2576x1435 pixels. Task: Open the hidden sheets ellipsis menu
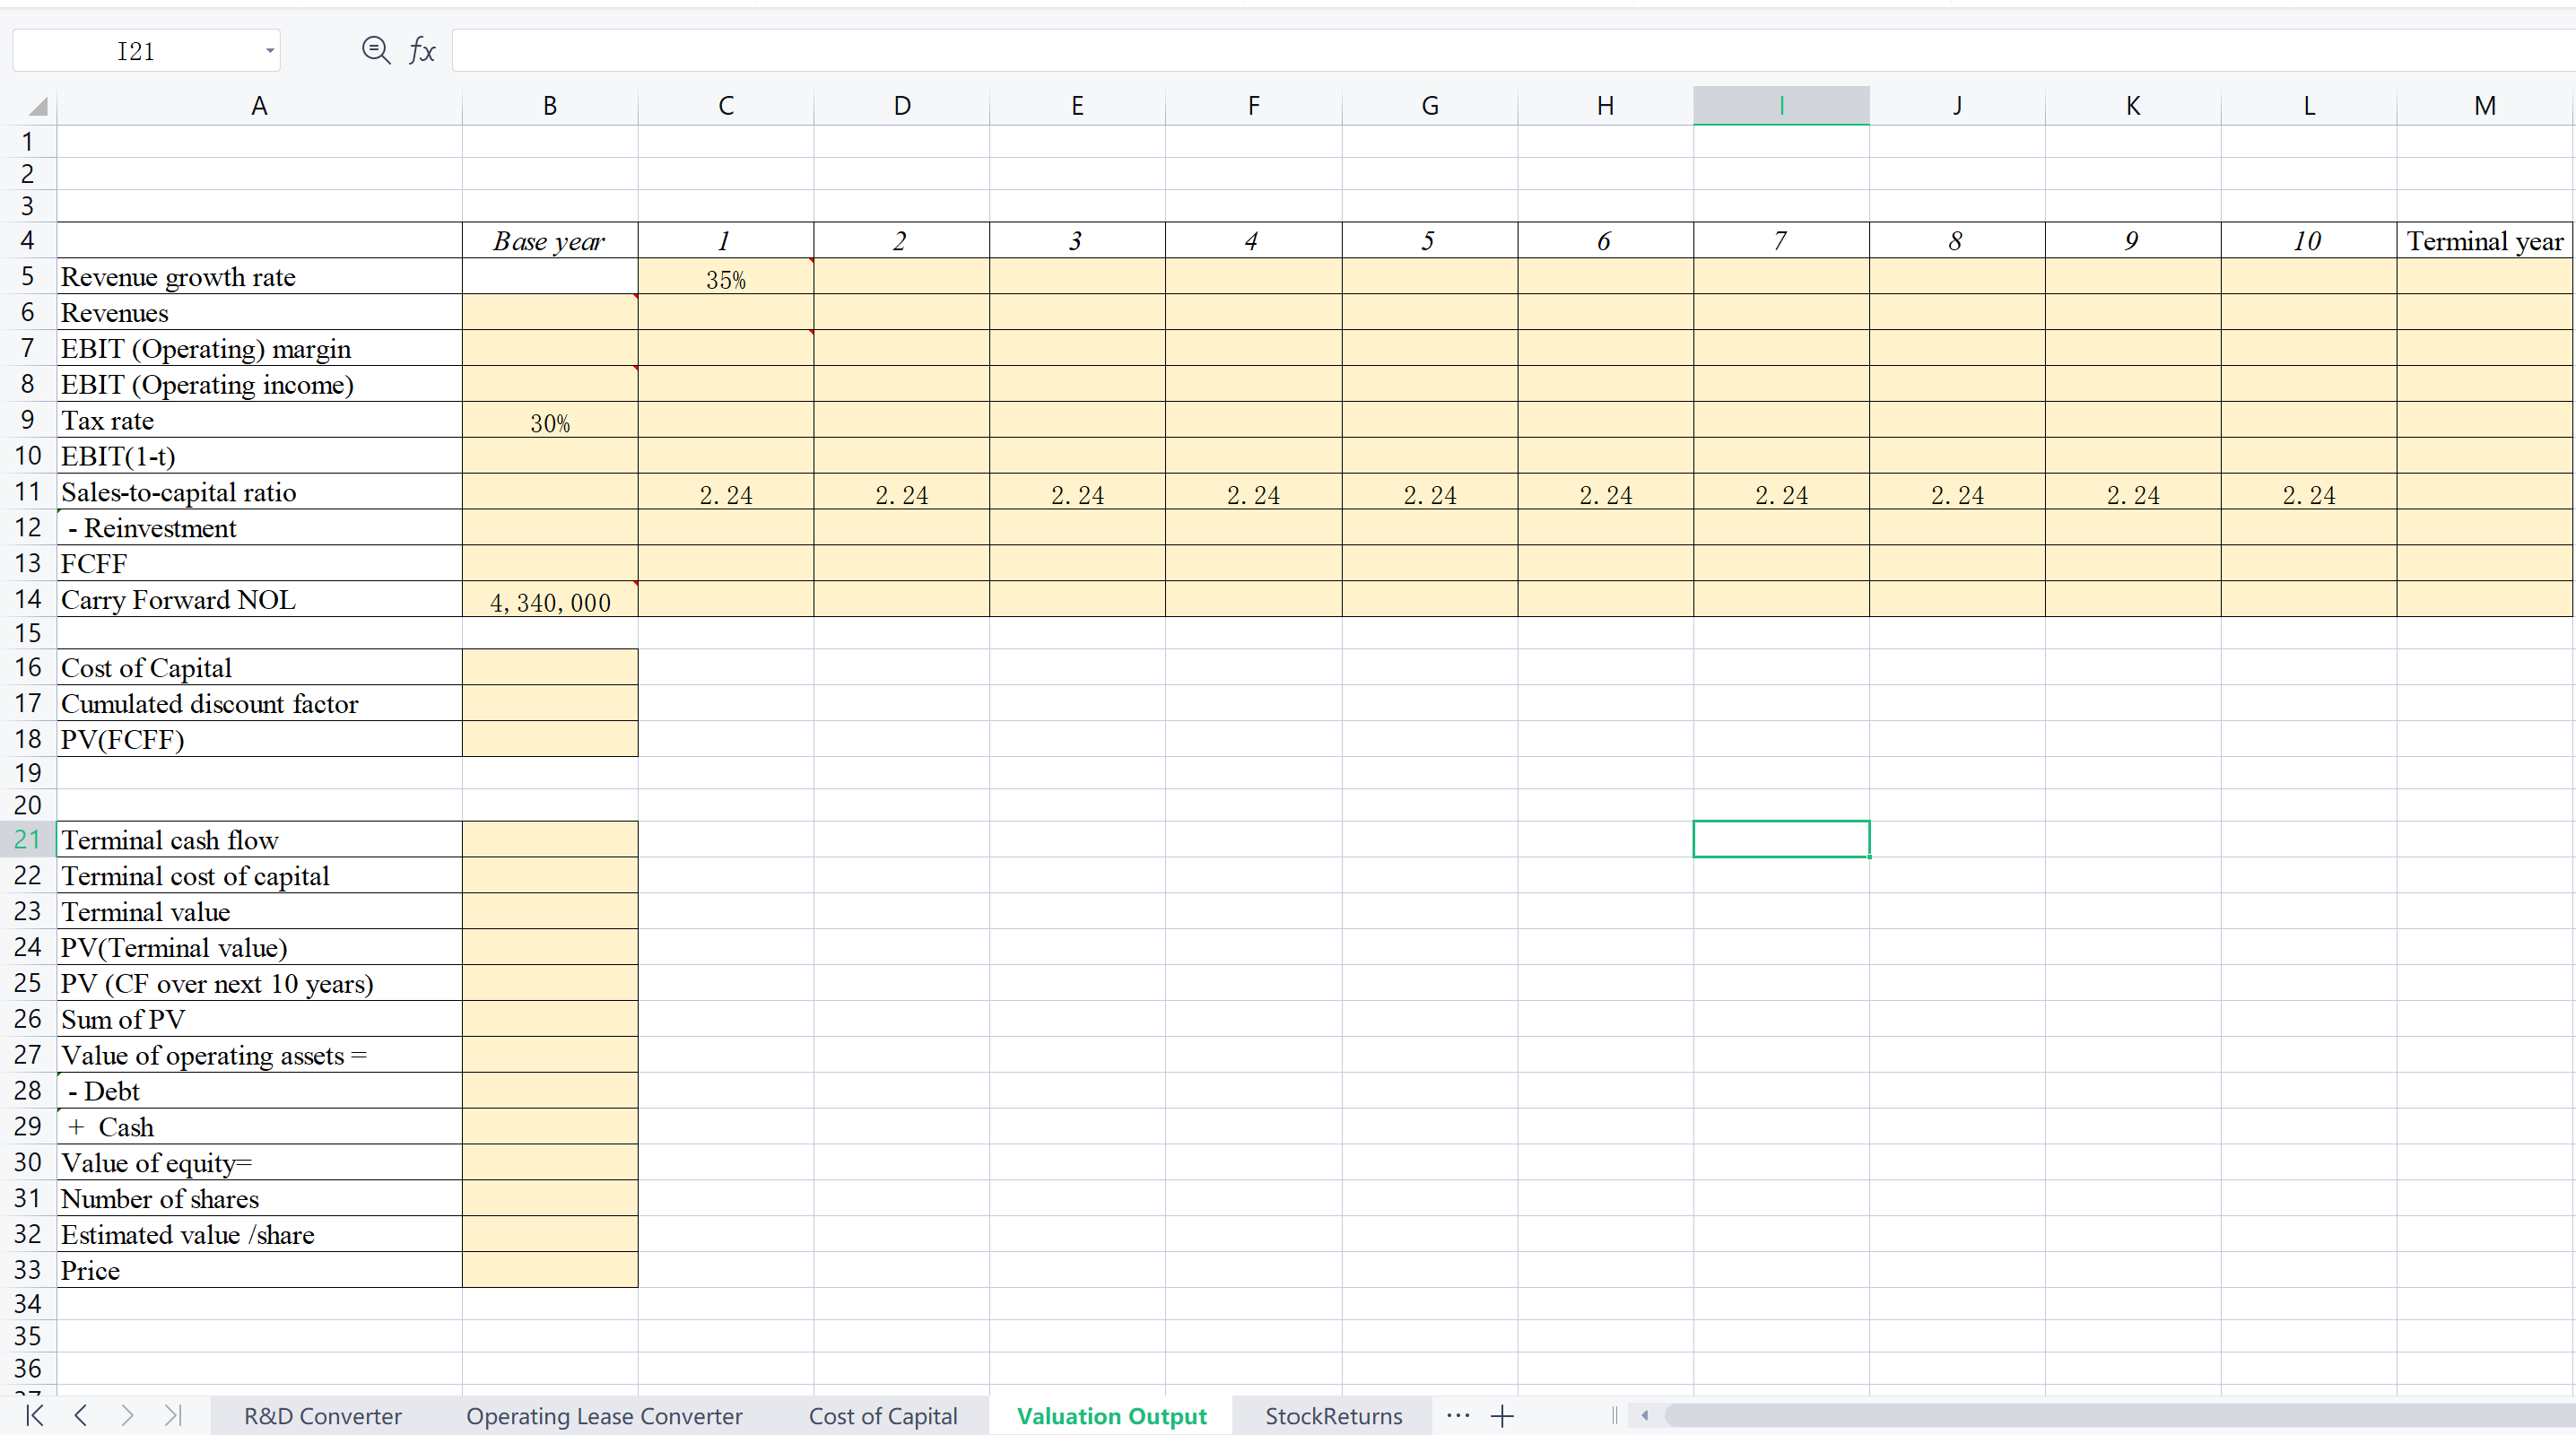click(1458, 1415)
